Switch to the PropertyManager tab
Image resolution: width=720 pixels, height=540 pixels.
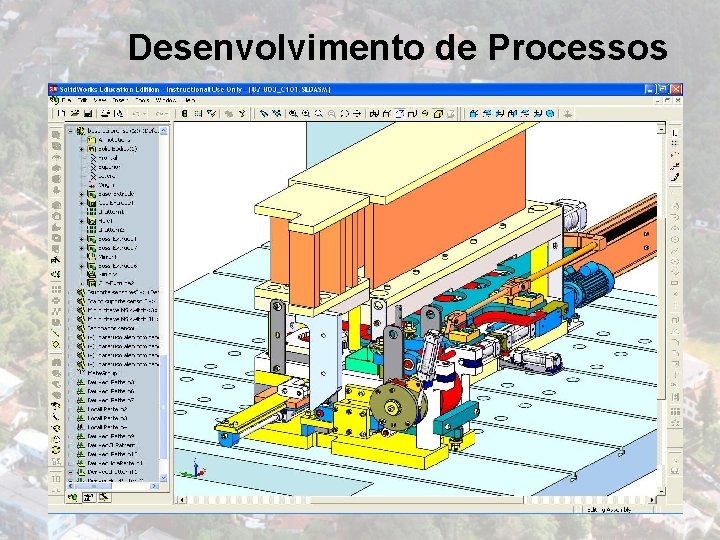88,498
